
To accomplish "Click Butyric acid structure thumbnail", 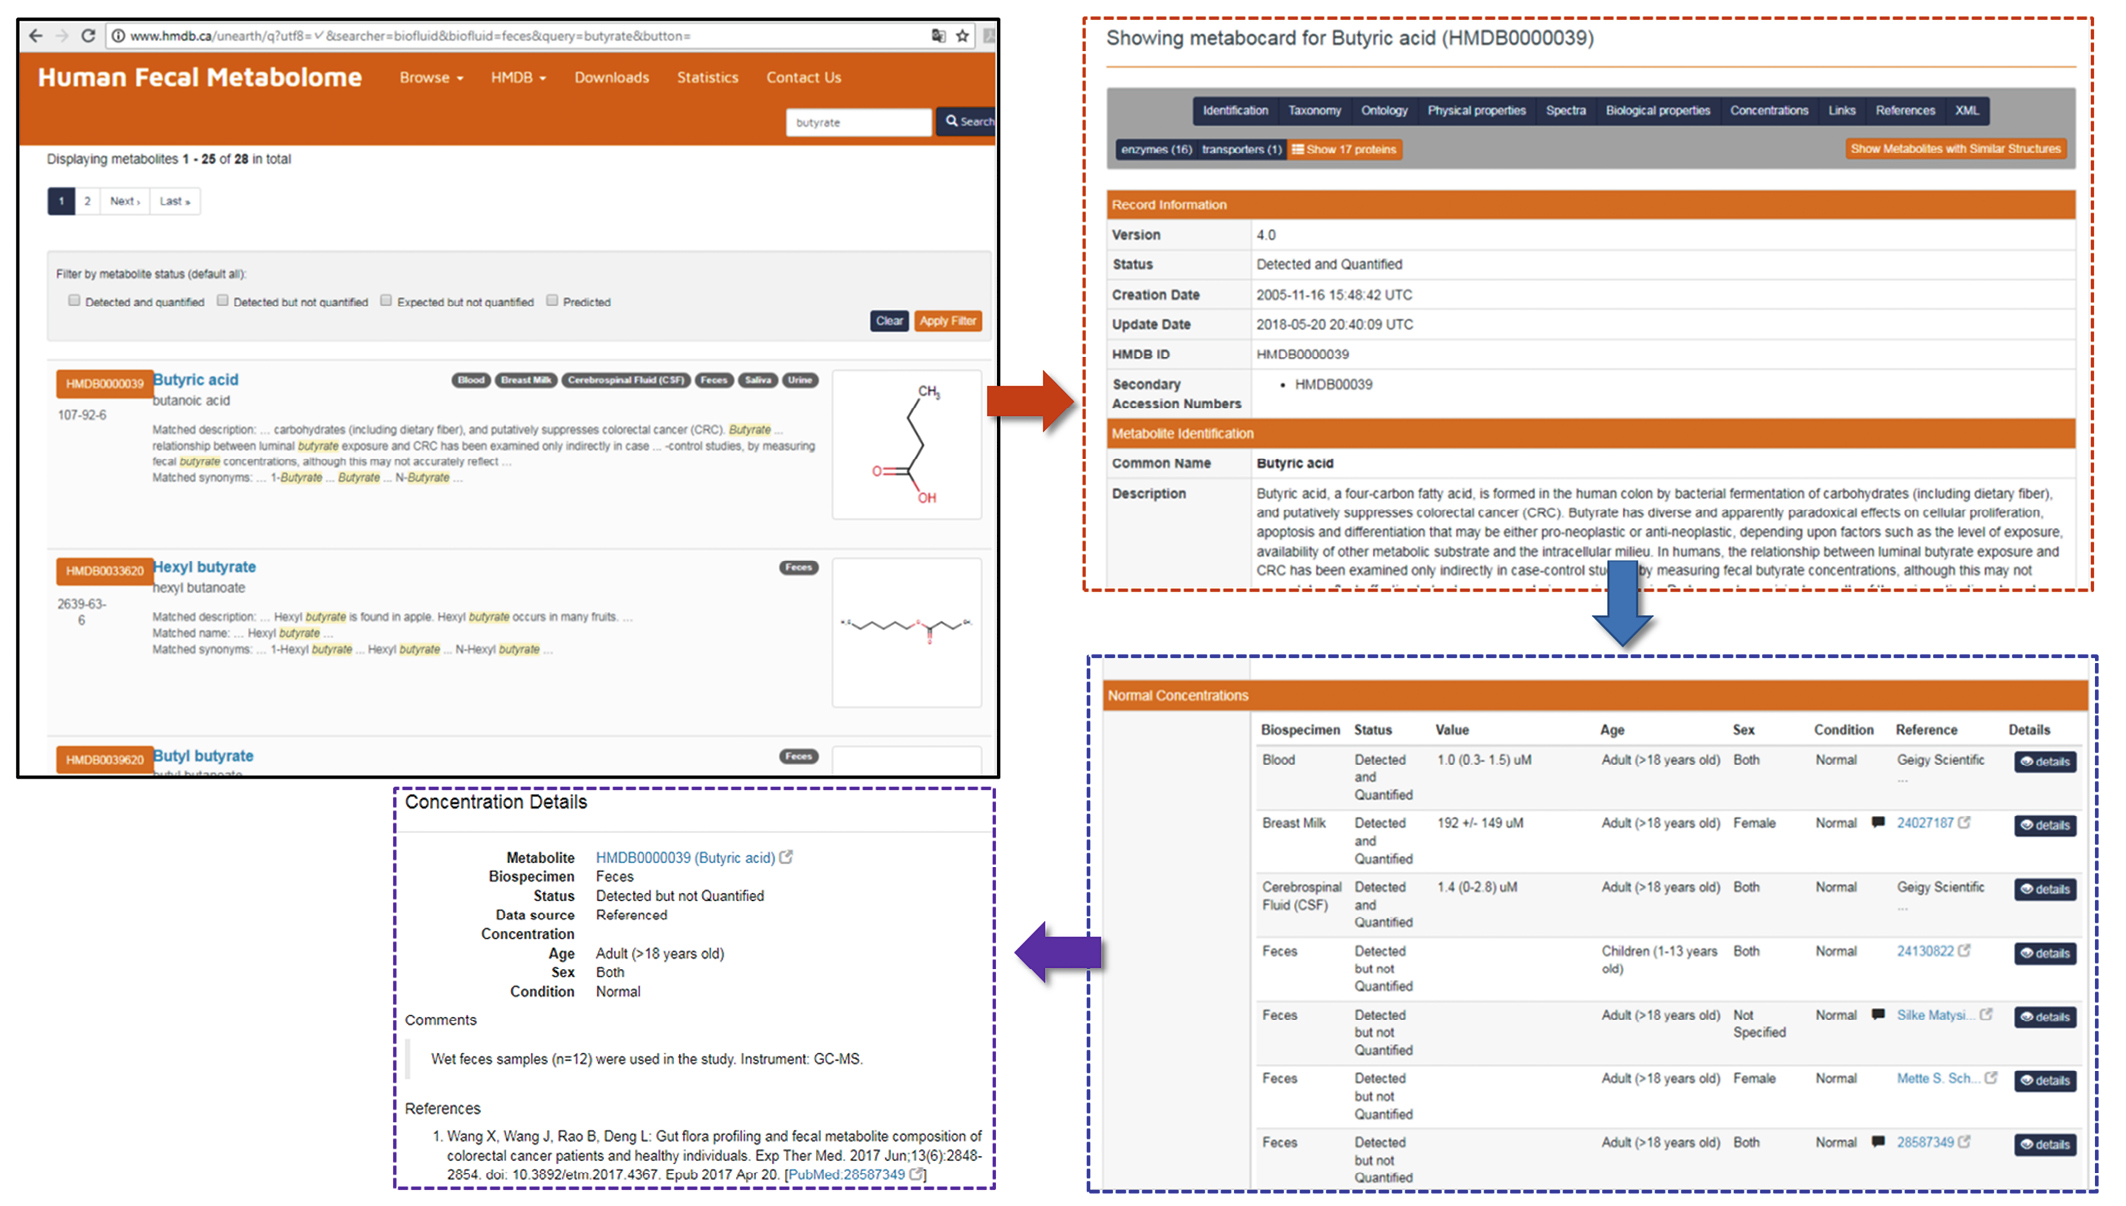I will click(x=907, y=445).
